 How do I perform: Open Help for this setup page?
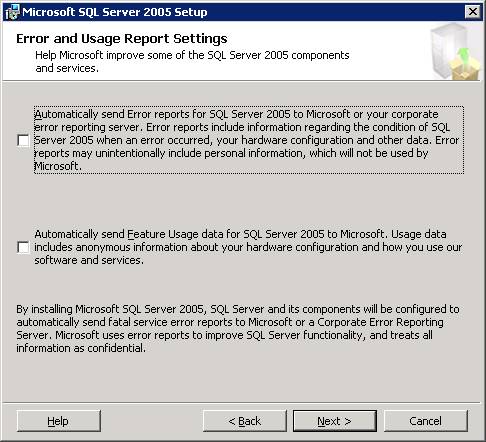point(58,421)
